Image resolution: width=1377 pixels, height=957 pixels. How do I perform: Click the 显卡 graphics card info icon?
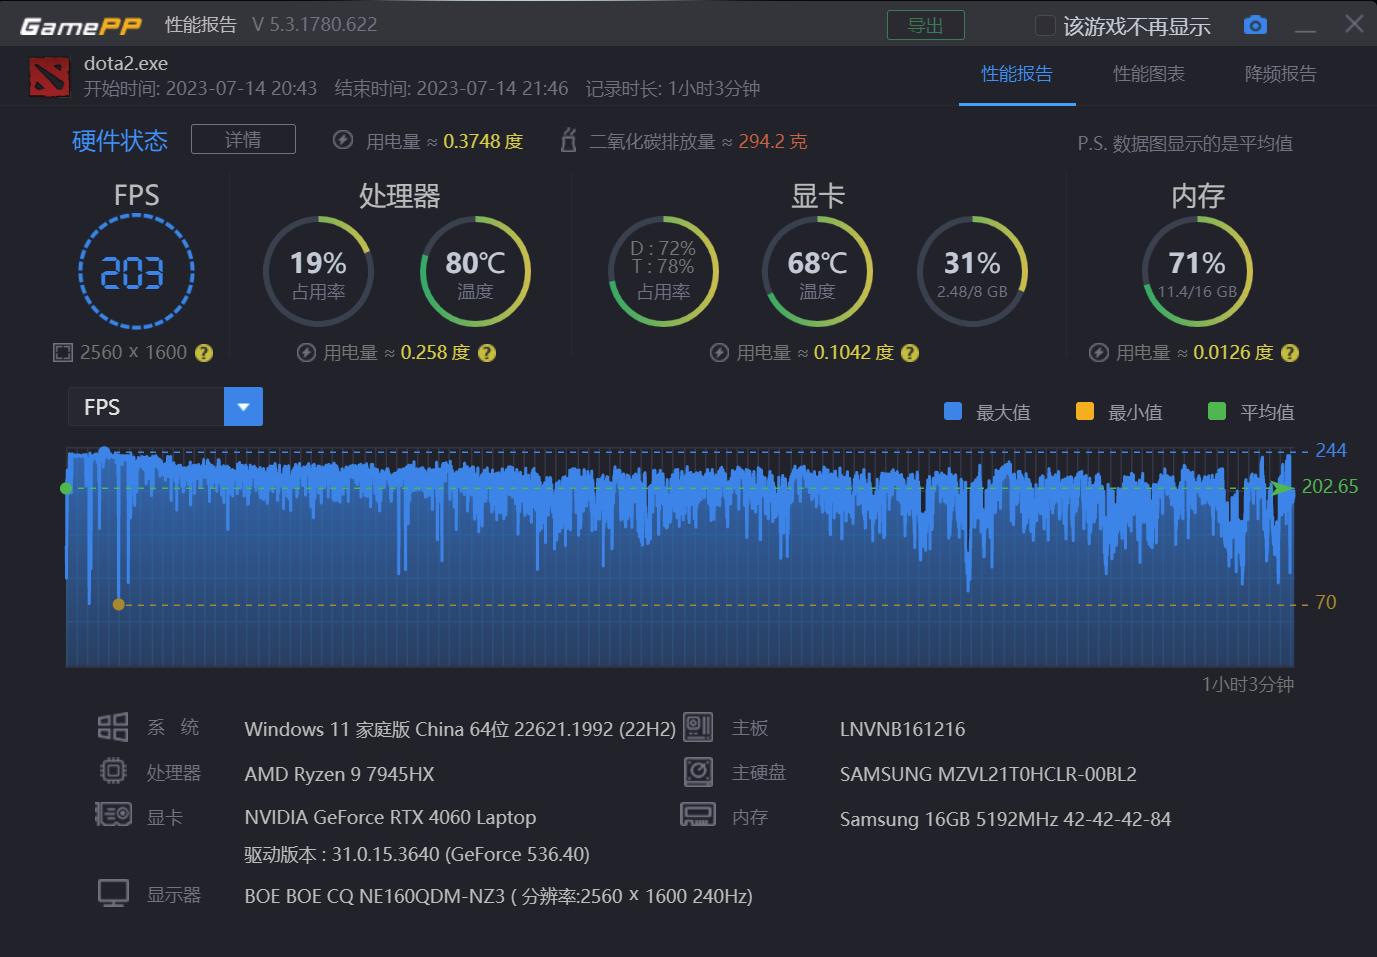[x=113, y=815]
